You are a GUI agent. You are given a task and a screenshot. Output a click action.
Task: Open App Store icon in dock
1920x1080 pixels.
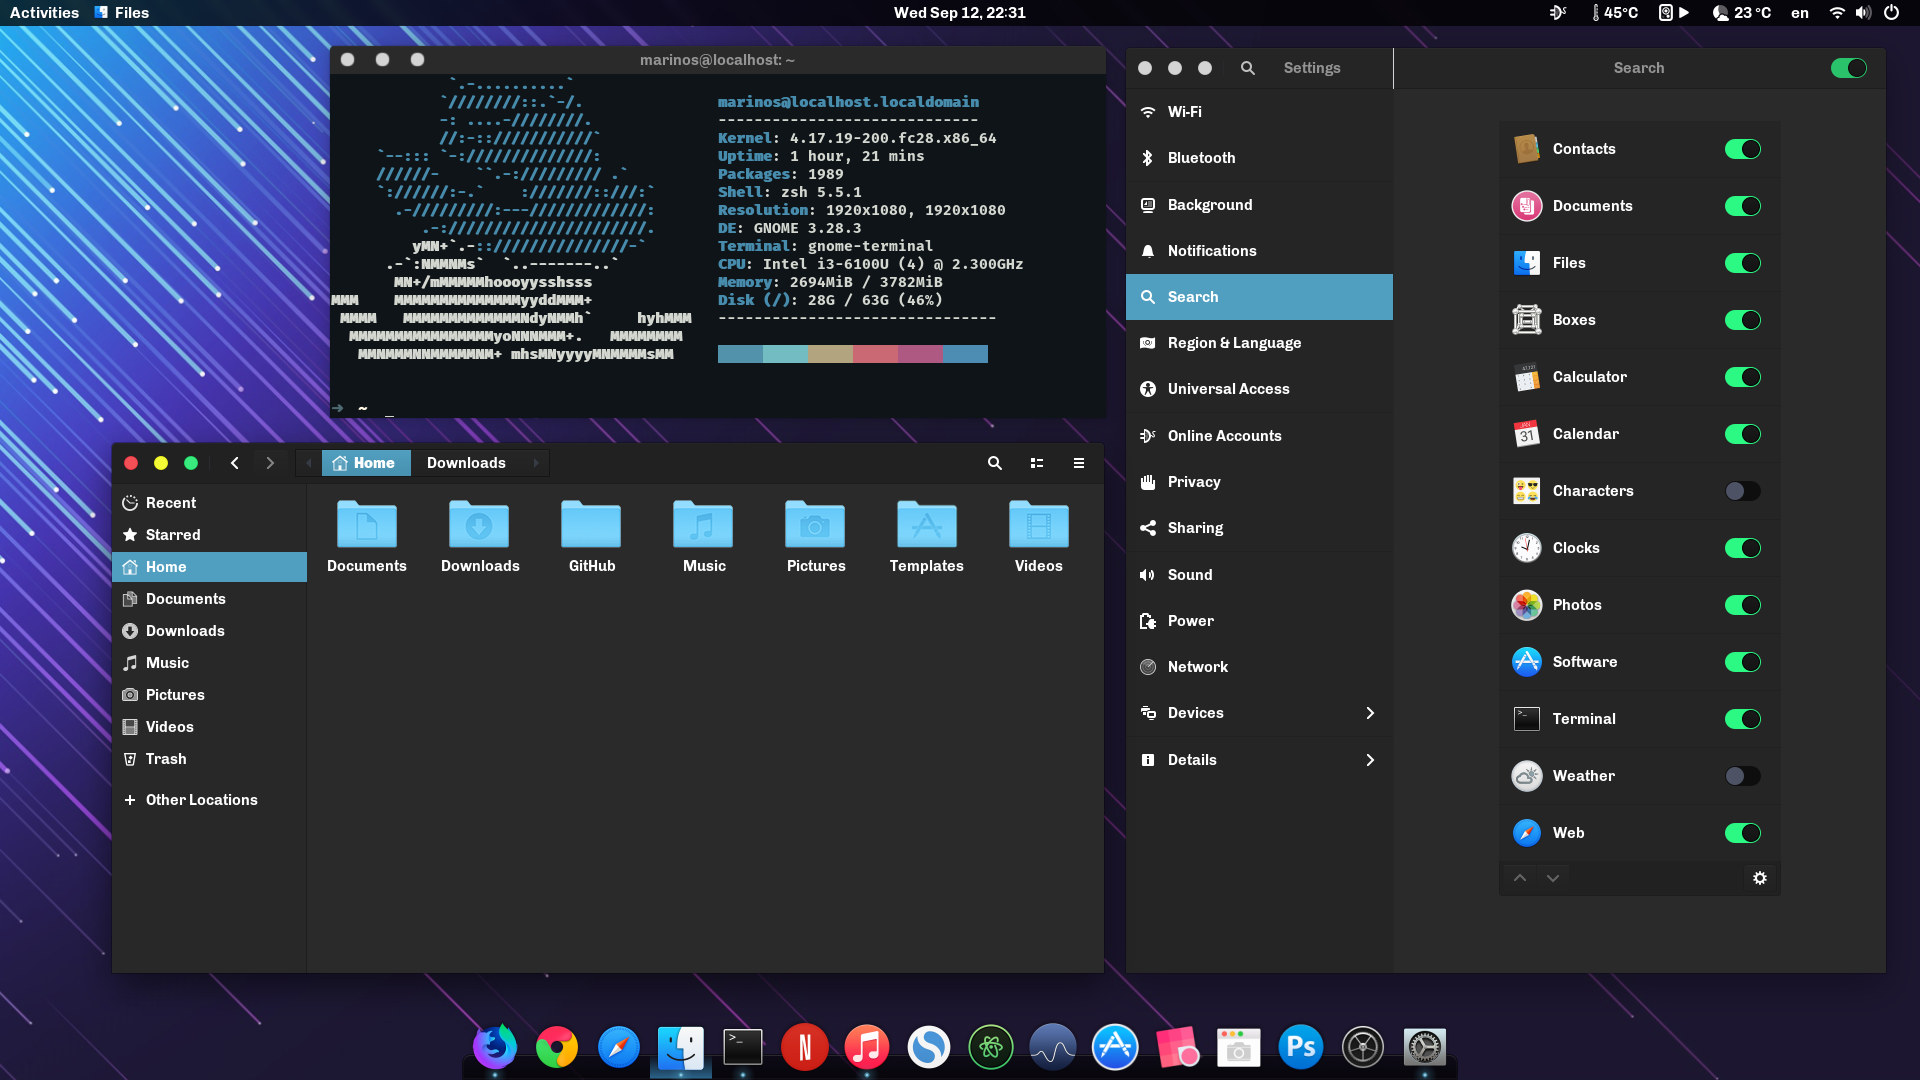(1115, 1047)
